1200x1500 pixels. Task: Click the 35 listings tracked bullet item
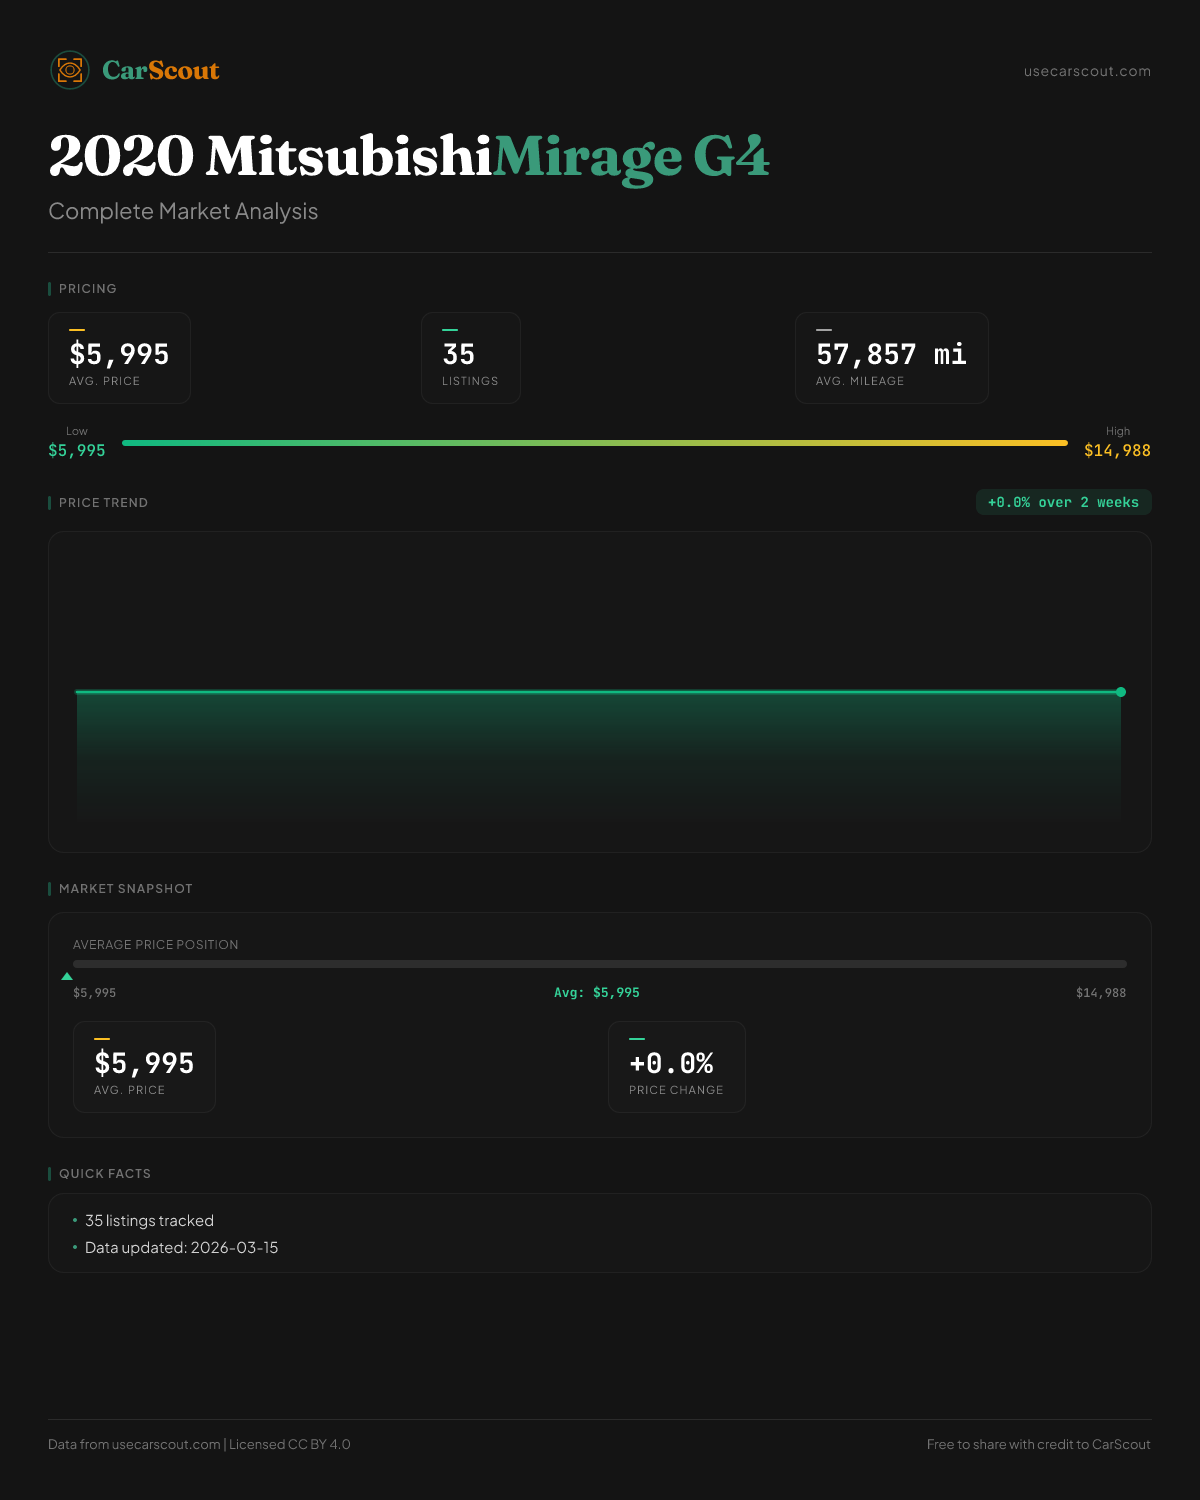[x=149, y=1221]
